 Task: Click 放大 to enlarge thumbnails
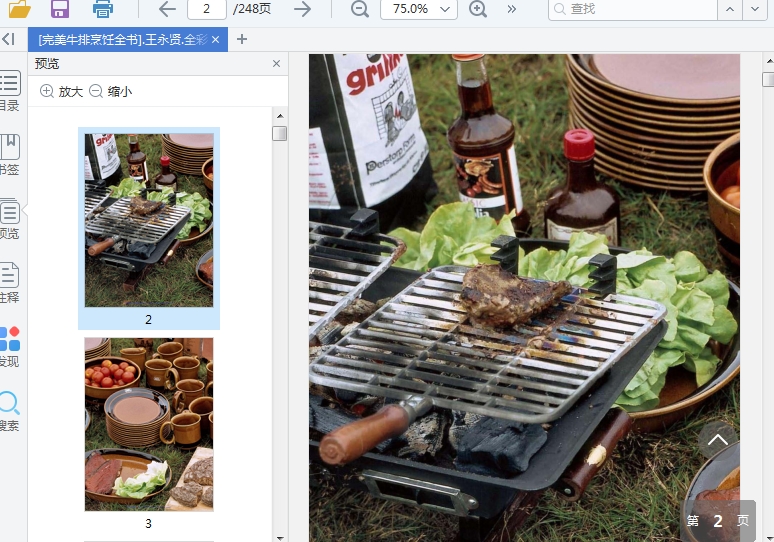(x=61, y=91)
